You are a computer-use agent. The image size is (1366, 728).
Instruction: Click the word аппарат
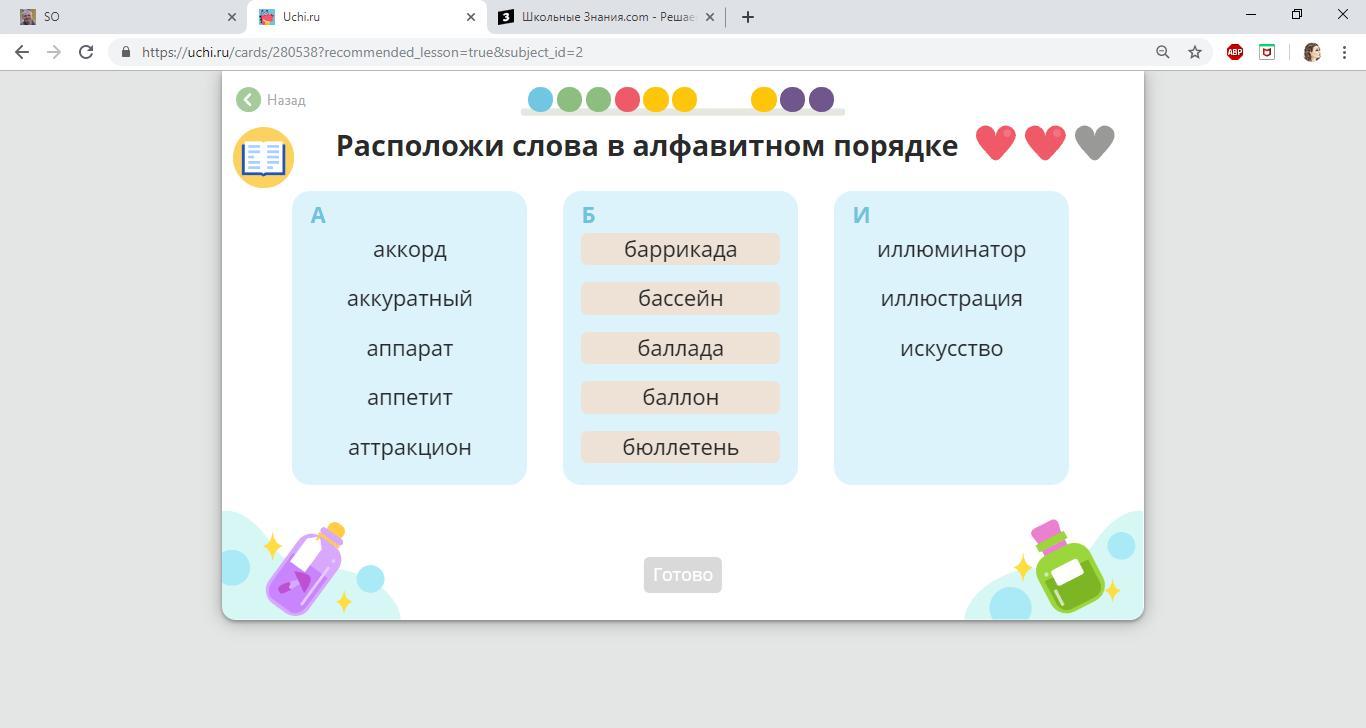410,349
